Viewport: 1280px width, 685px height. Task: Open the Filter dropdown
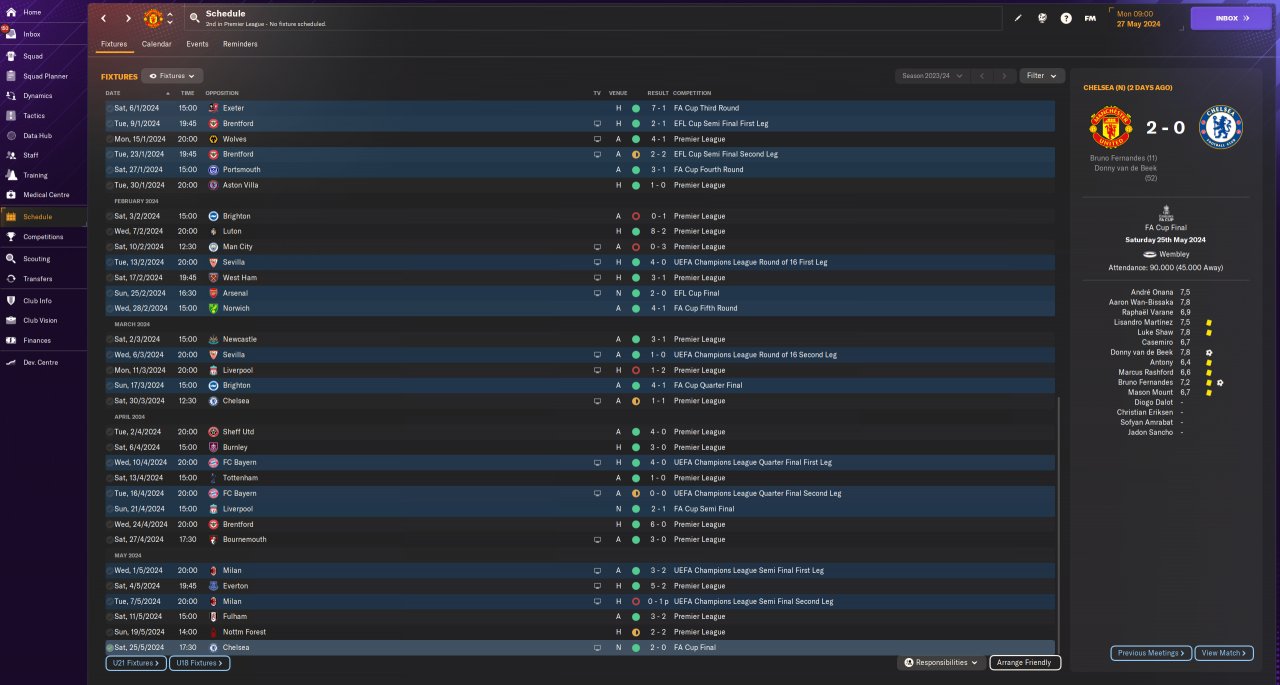click(x=1042, y=76)
